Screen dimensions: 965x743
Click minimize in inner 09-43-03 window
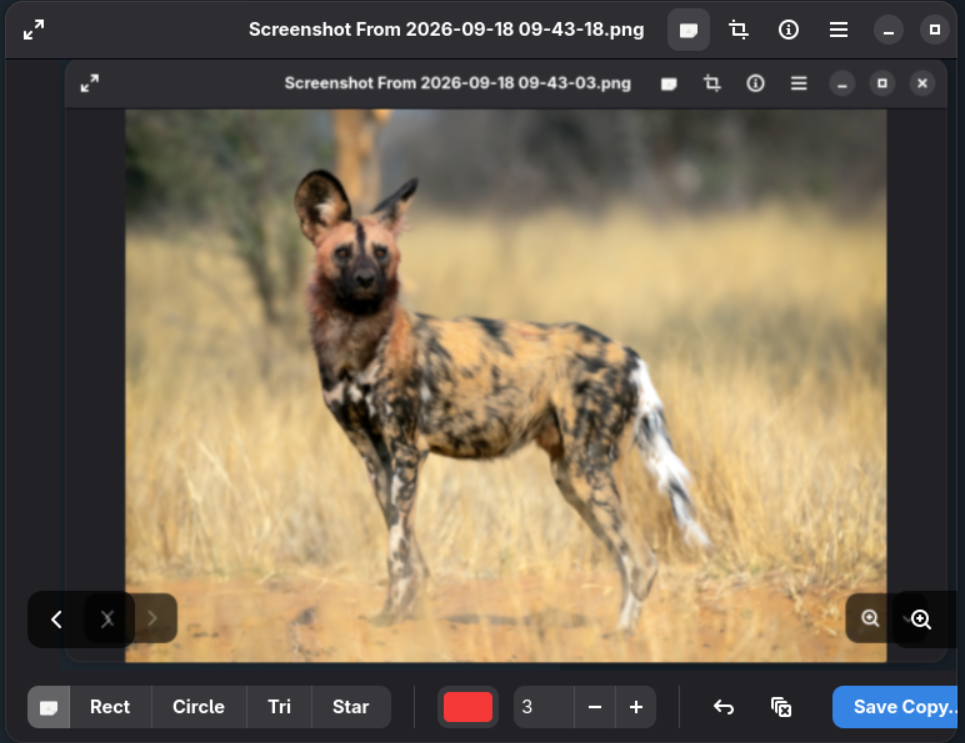pos(842,83)
